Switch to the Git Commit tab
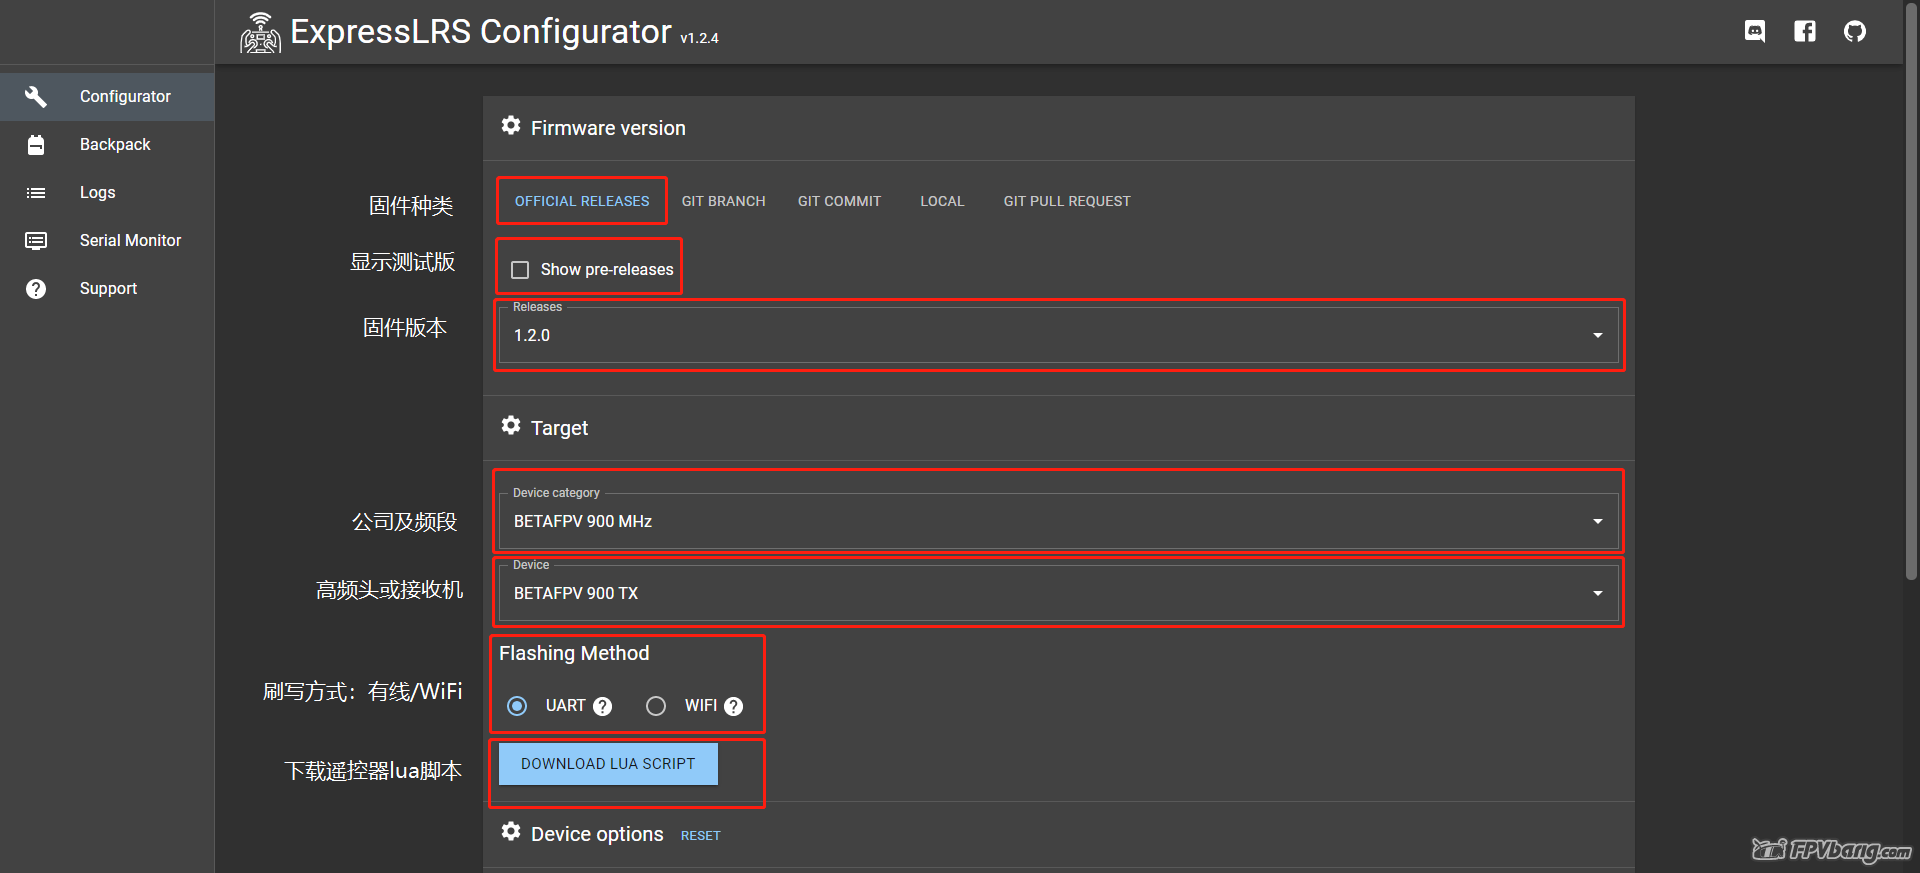 click(840, 201)
